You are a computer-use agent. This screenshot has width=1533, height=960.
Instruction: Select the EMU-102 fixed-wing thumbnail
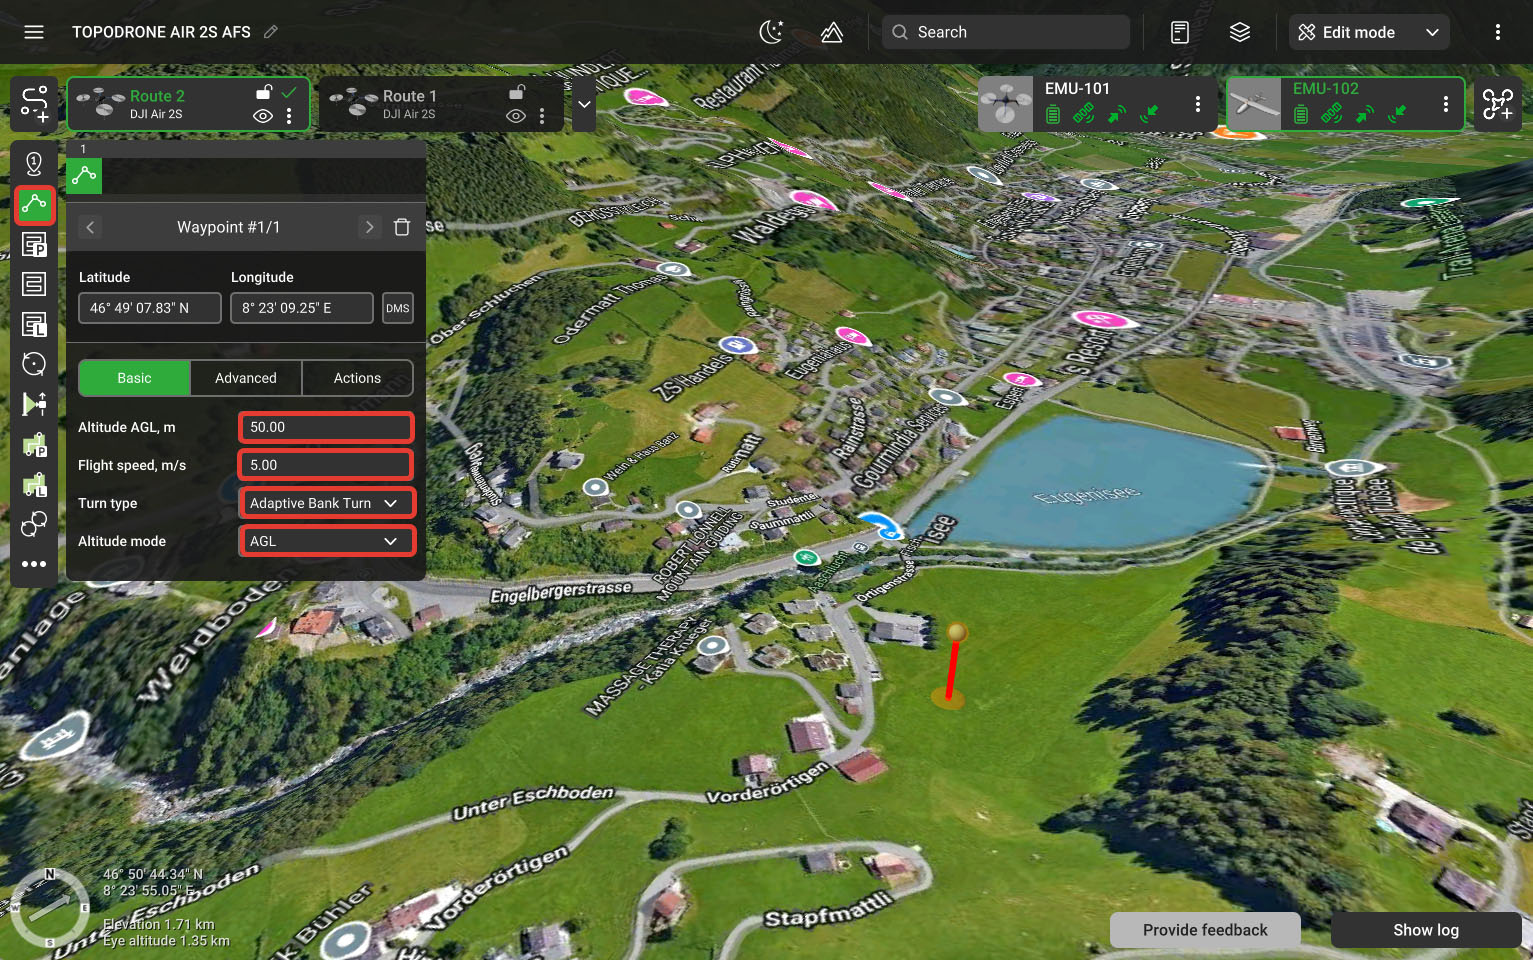(x=1254, y=104)
